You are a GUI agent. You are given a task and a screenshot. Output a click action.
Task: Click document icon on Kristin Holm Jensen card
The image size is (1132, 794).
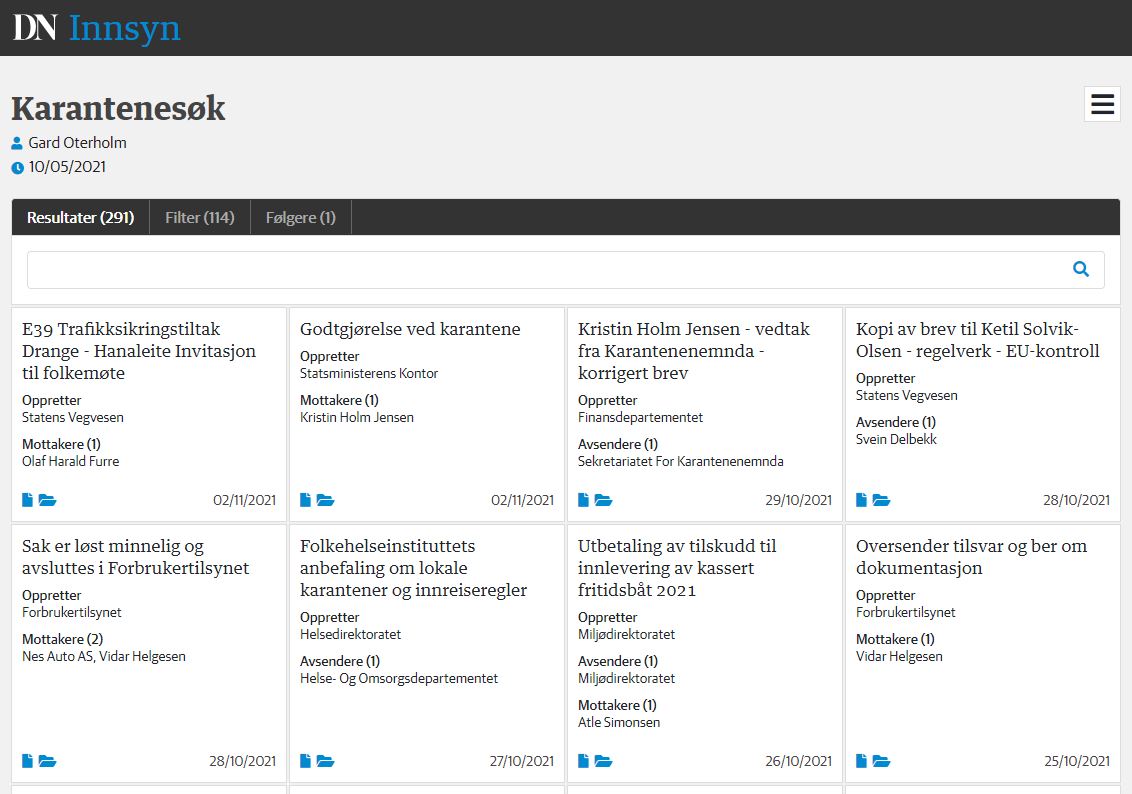point(584,500)
